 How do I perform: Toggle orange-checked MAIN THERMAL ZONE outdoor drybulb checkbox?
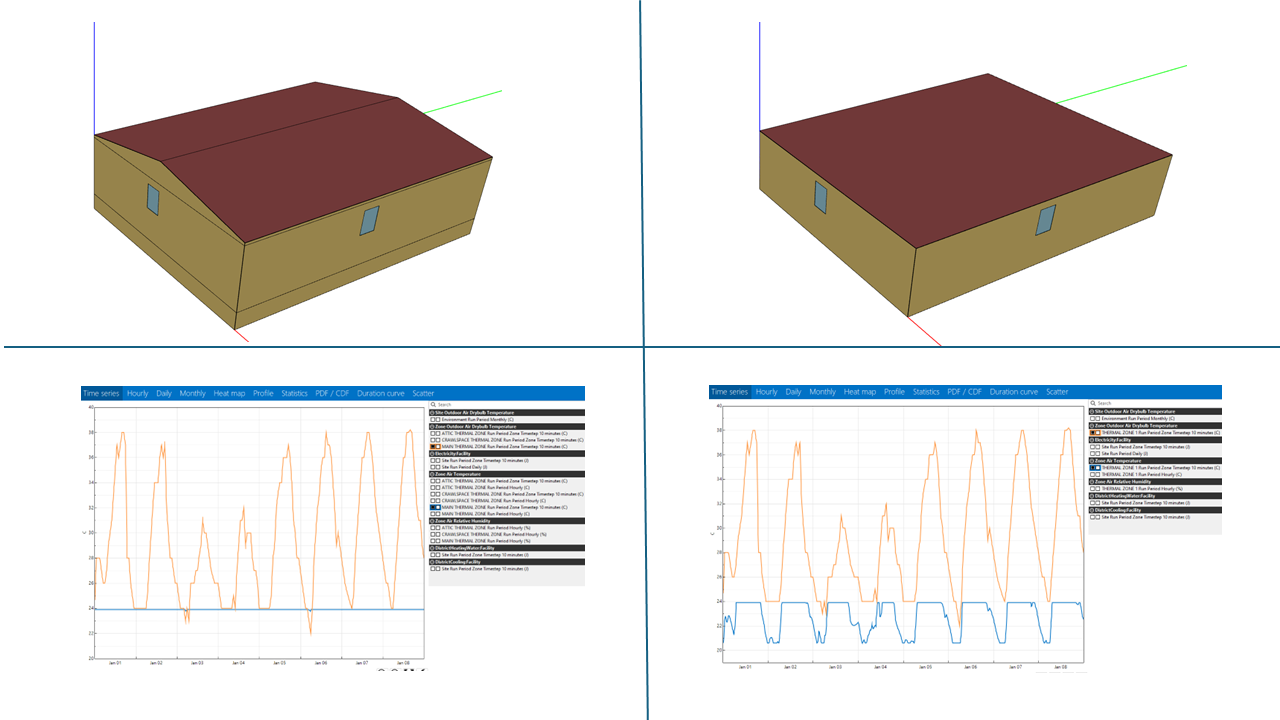(433, 446)
